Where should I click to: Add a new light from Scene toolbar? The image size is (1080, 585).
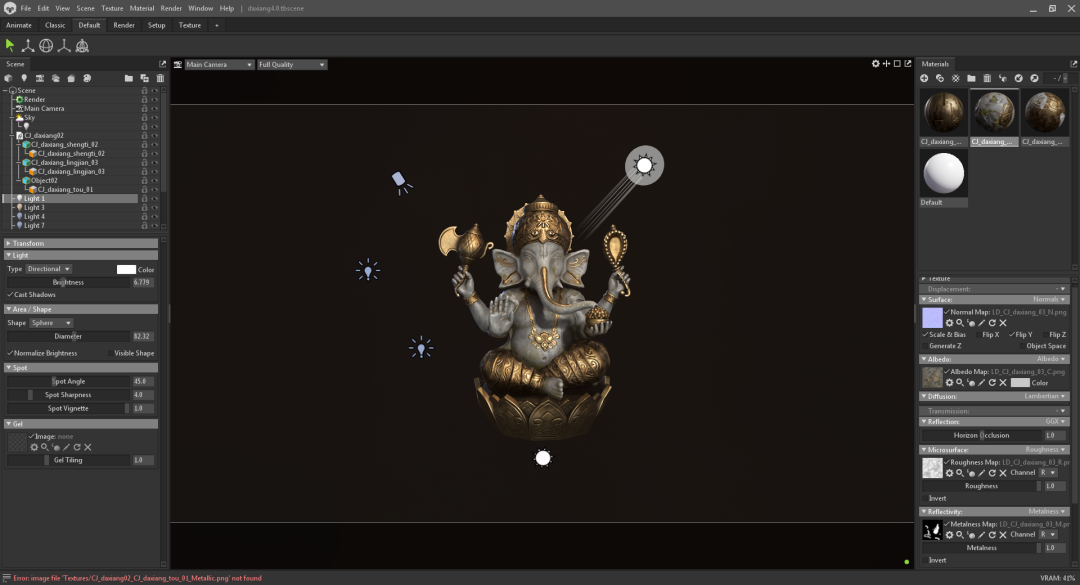[x=24, y=79]
